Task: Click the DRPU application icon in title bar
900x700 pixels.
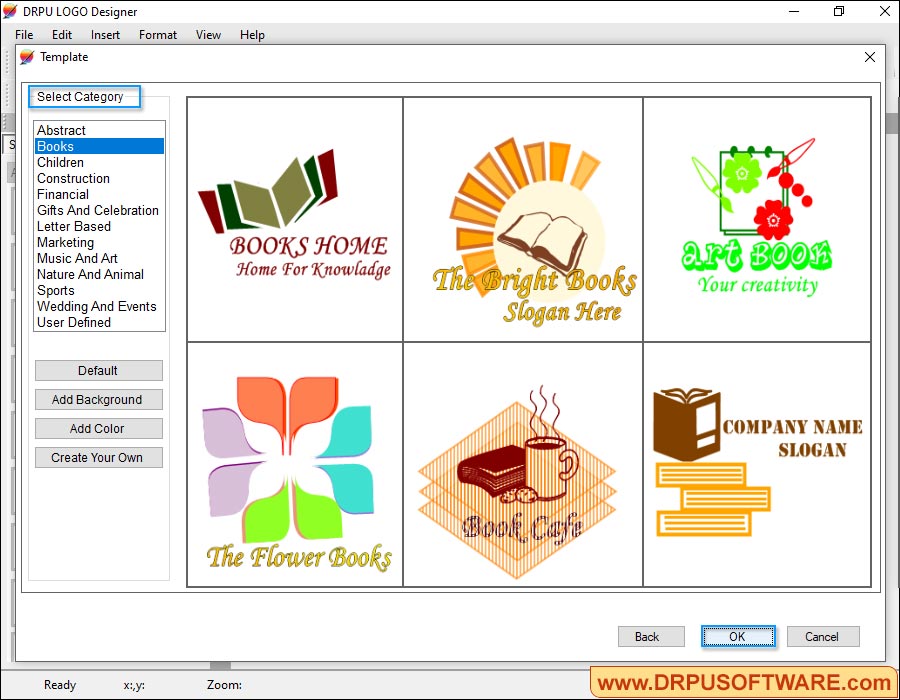Action: click(x=11, y=11)
